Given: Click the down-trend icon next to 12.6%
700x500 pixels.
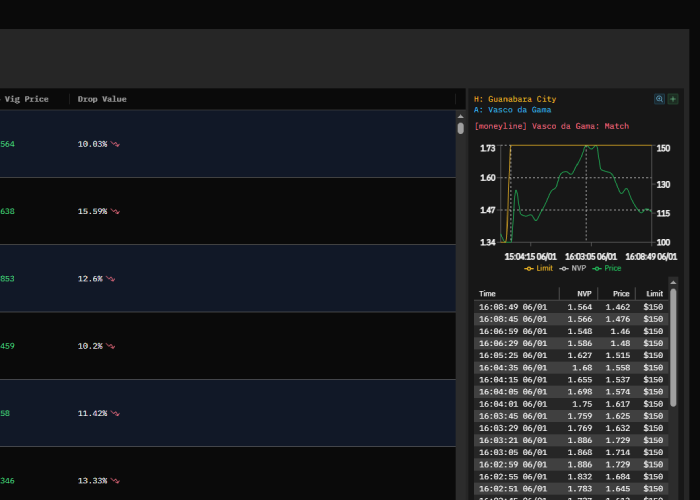Looking at the screenshot, I should click(110, 279).
